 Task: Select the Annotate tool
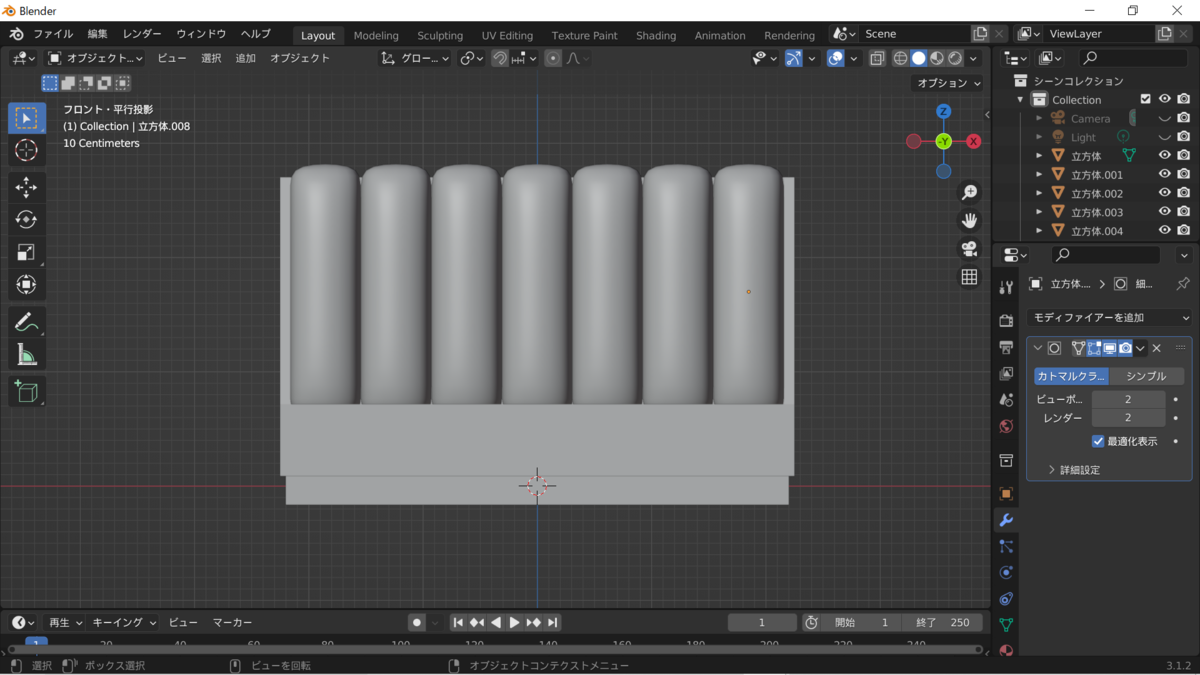[27, 322]
